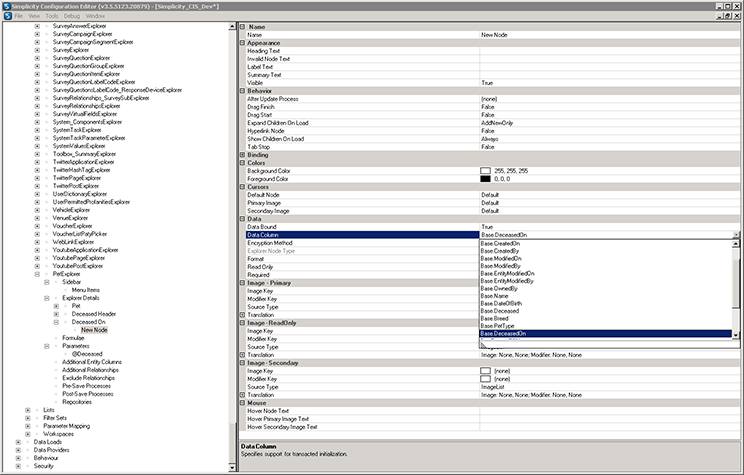Screen dimensions: 744x475
Task: Select the VoucherExplorer tree item
Action: (x=72, y=226)
